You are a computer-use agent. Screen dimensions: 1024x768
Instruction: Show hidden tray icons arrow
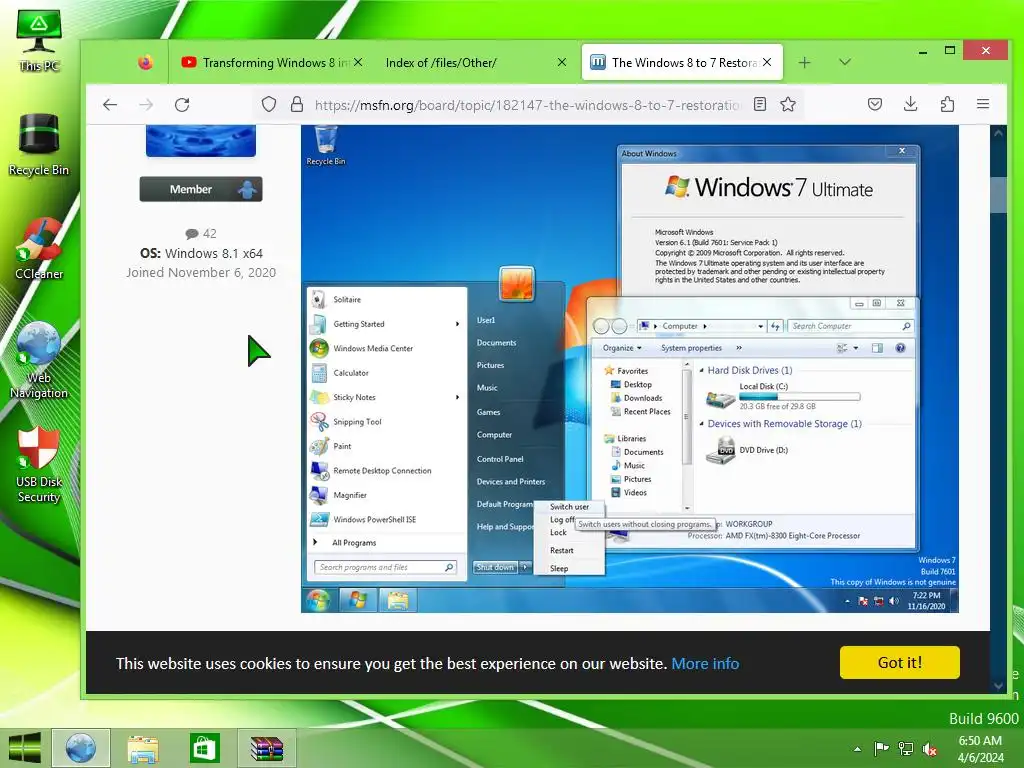(857, 749)
